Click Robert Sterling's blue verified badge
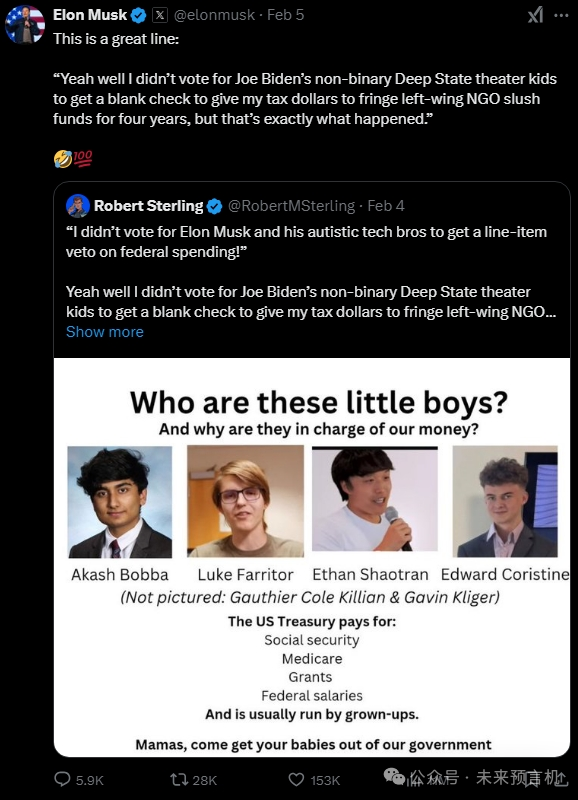Image resolution: width=578 pixels, height=800 pixels. pos(215,206)
